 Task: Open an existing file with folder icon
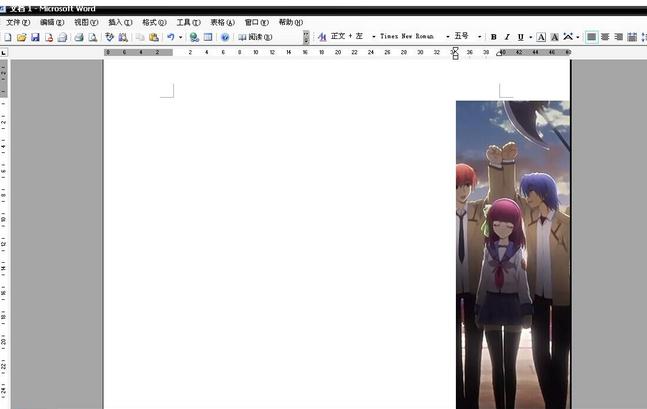(x=21, y=38)
